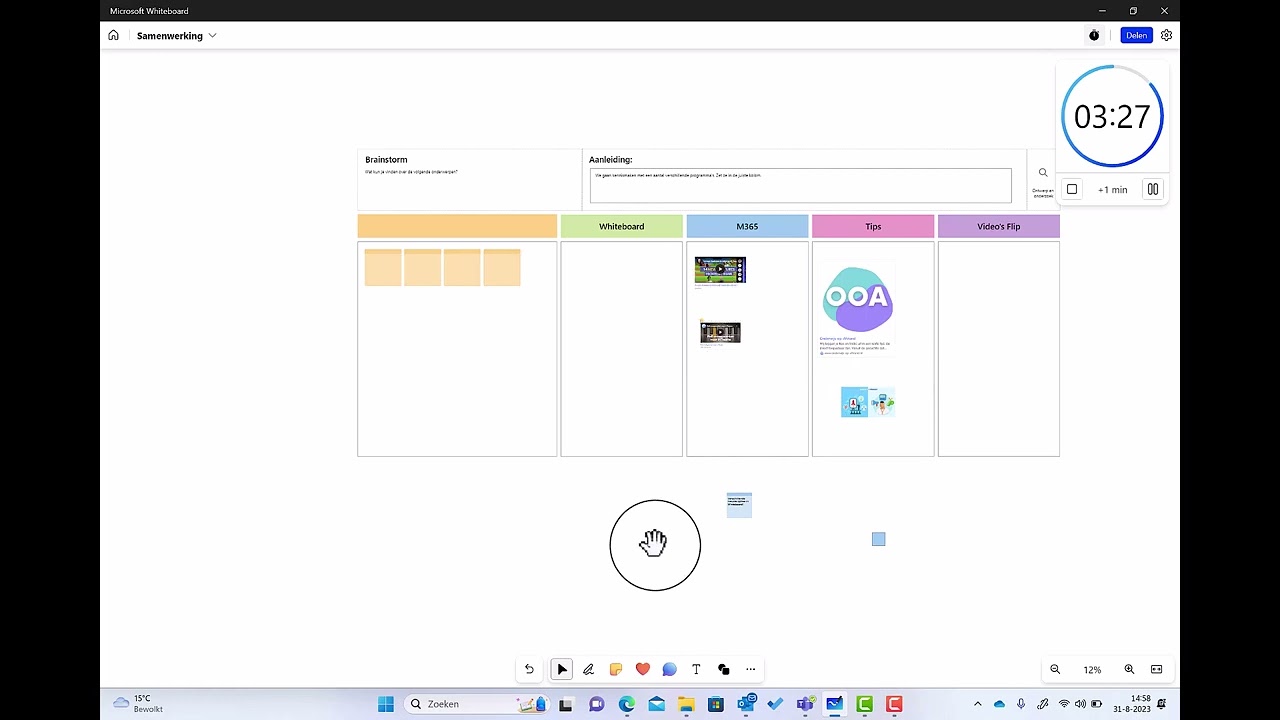Click the 12% zoom level indicator

pos(1092,670)
